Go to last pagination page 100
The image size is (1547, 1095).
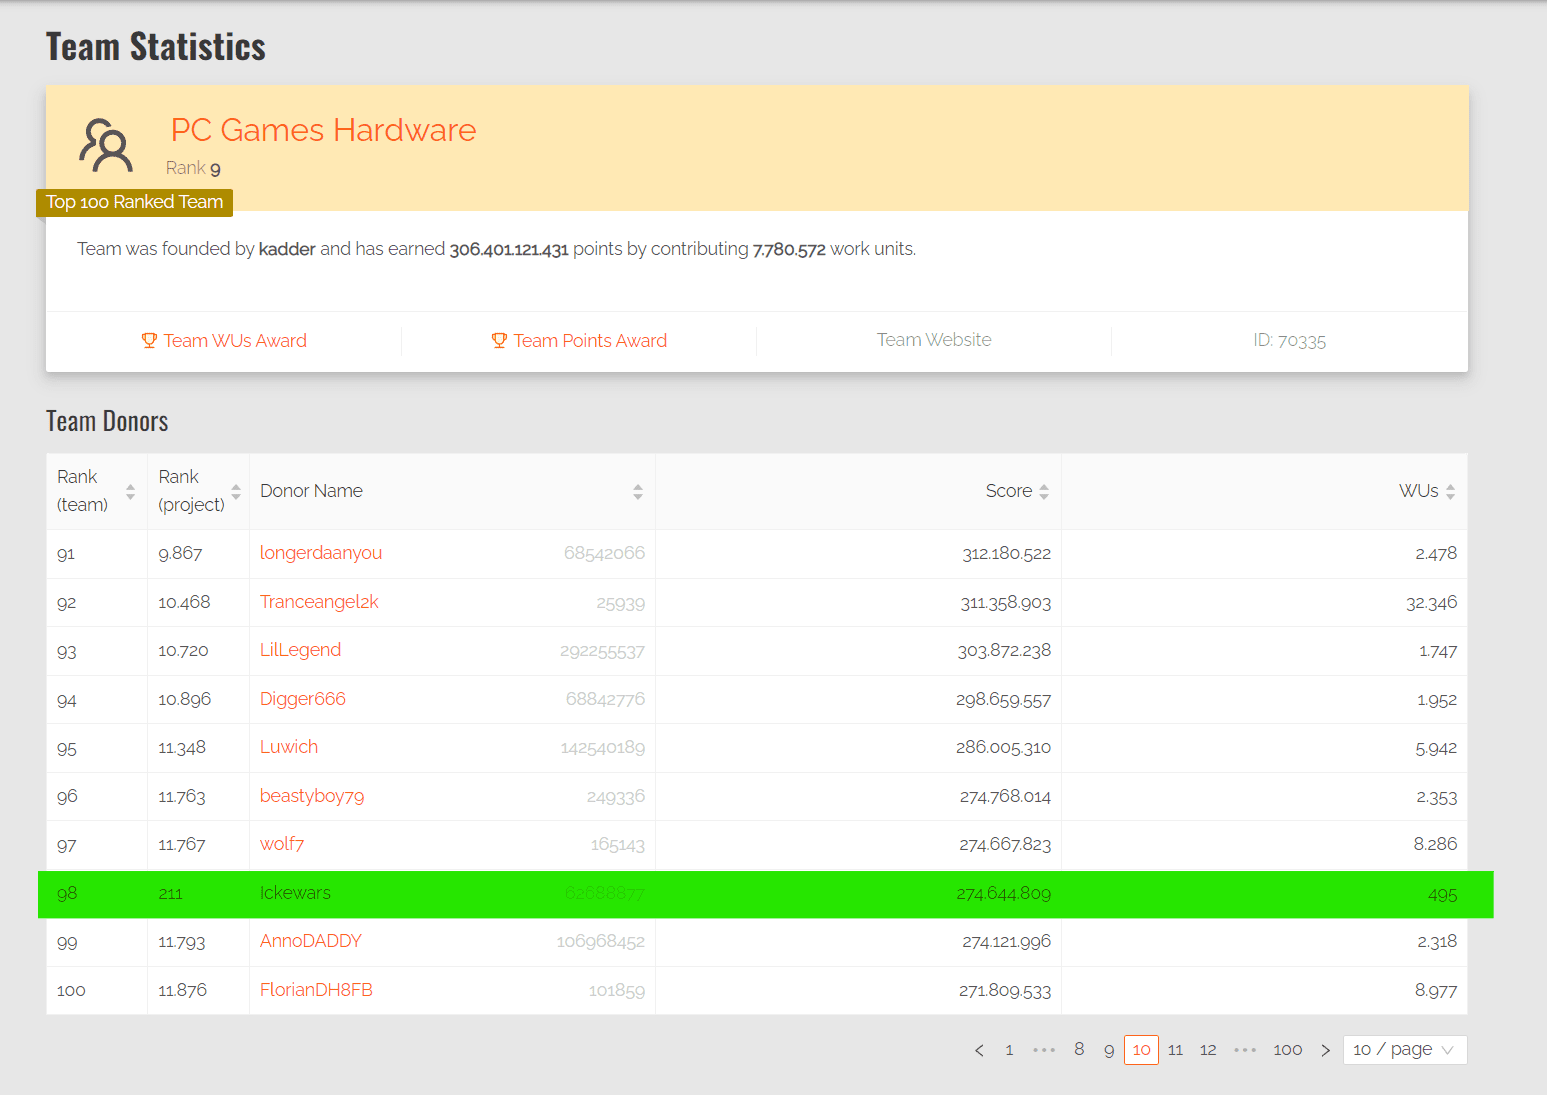1288,1050
